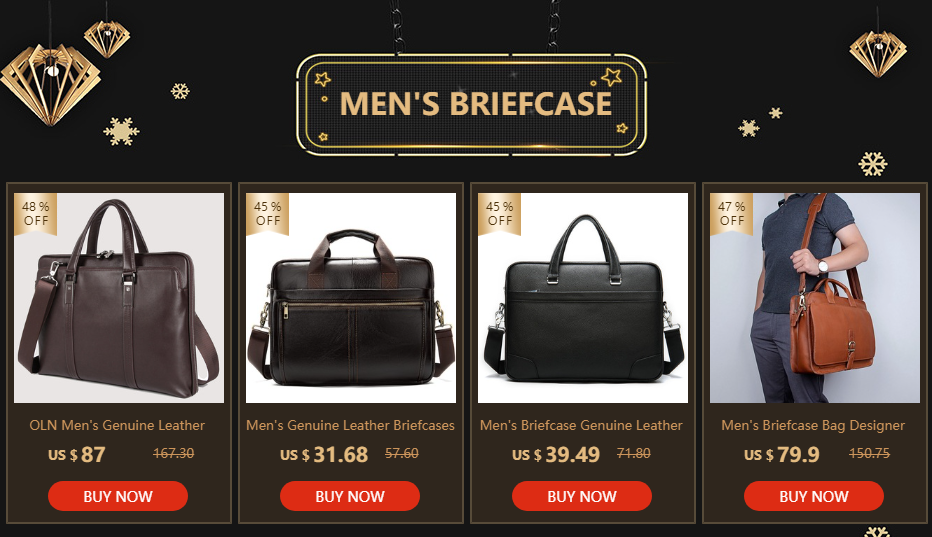Click the Men's Briefcase banner sign
The image size is (932, 537).
471,105
